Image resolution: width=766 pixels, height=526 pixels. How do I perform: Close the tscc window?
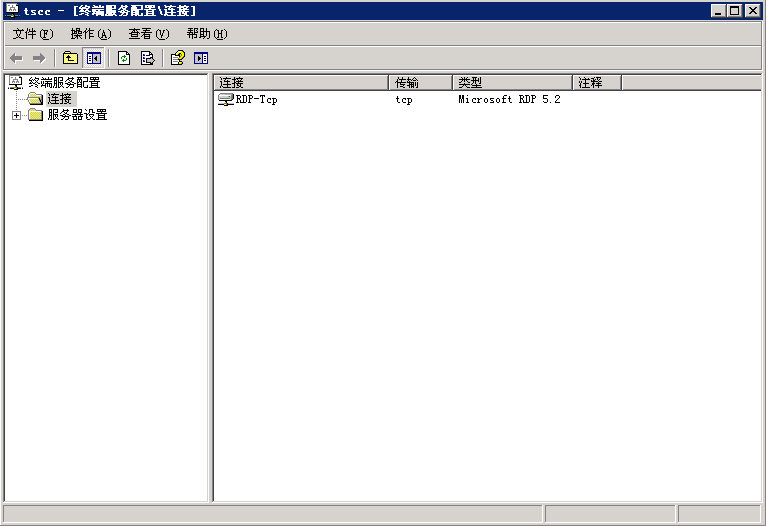tap(753, 10)
